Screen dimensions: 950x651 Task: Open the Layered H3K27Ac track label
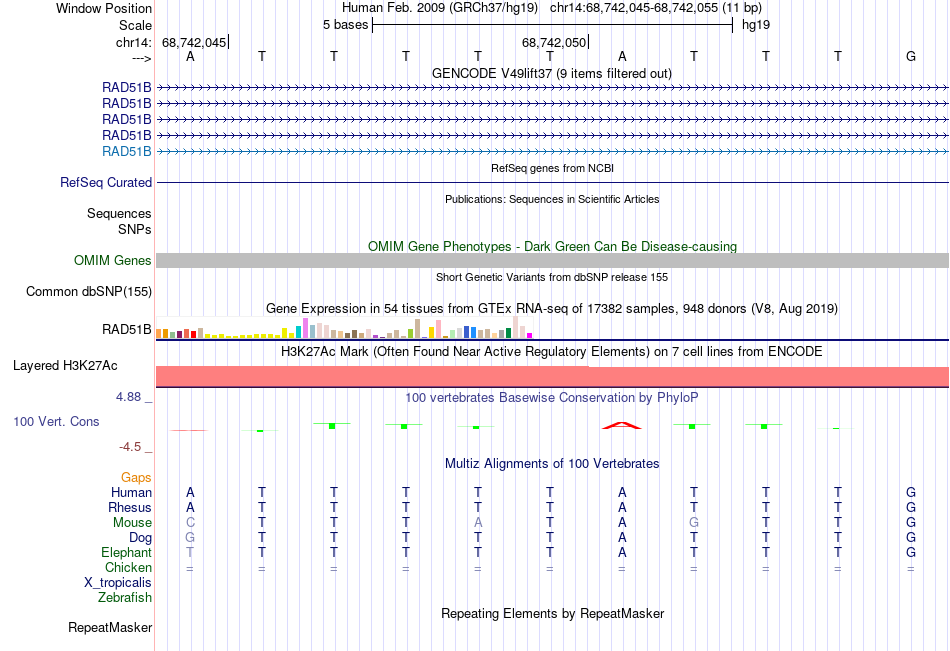[65, 366]
